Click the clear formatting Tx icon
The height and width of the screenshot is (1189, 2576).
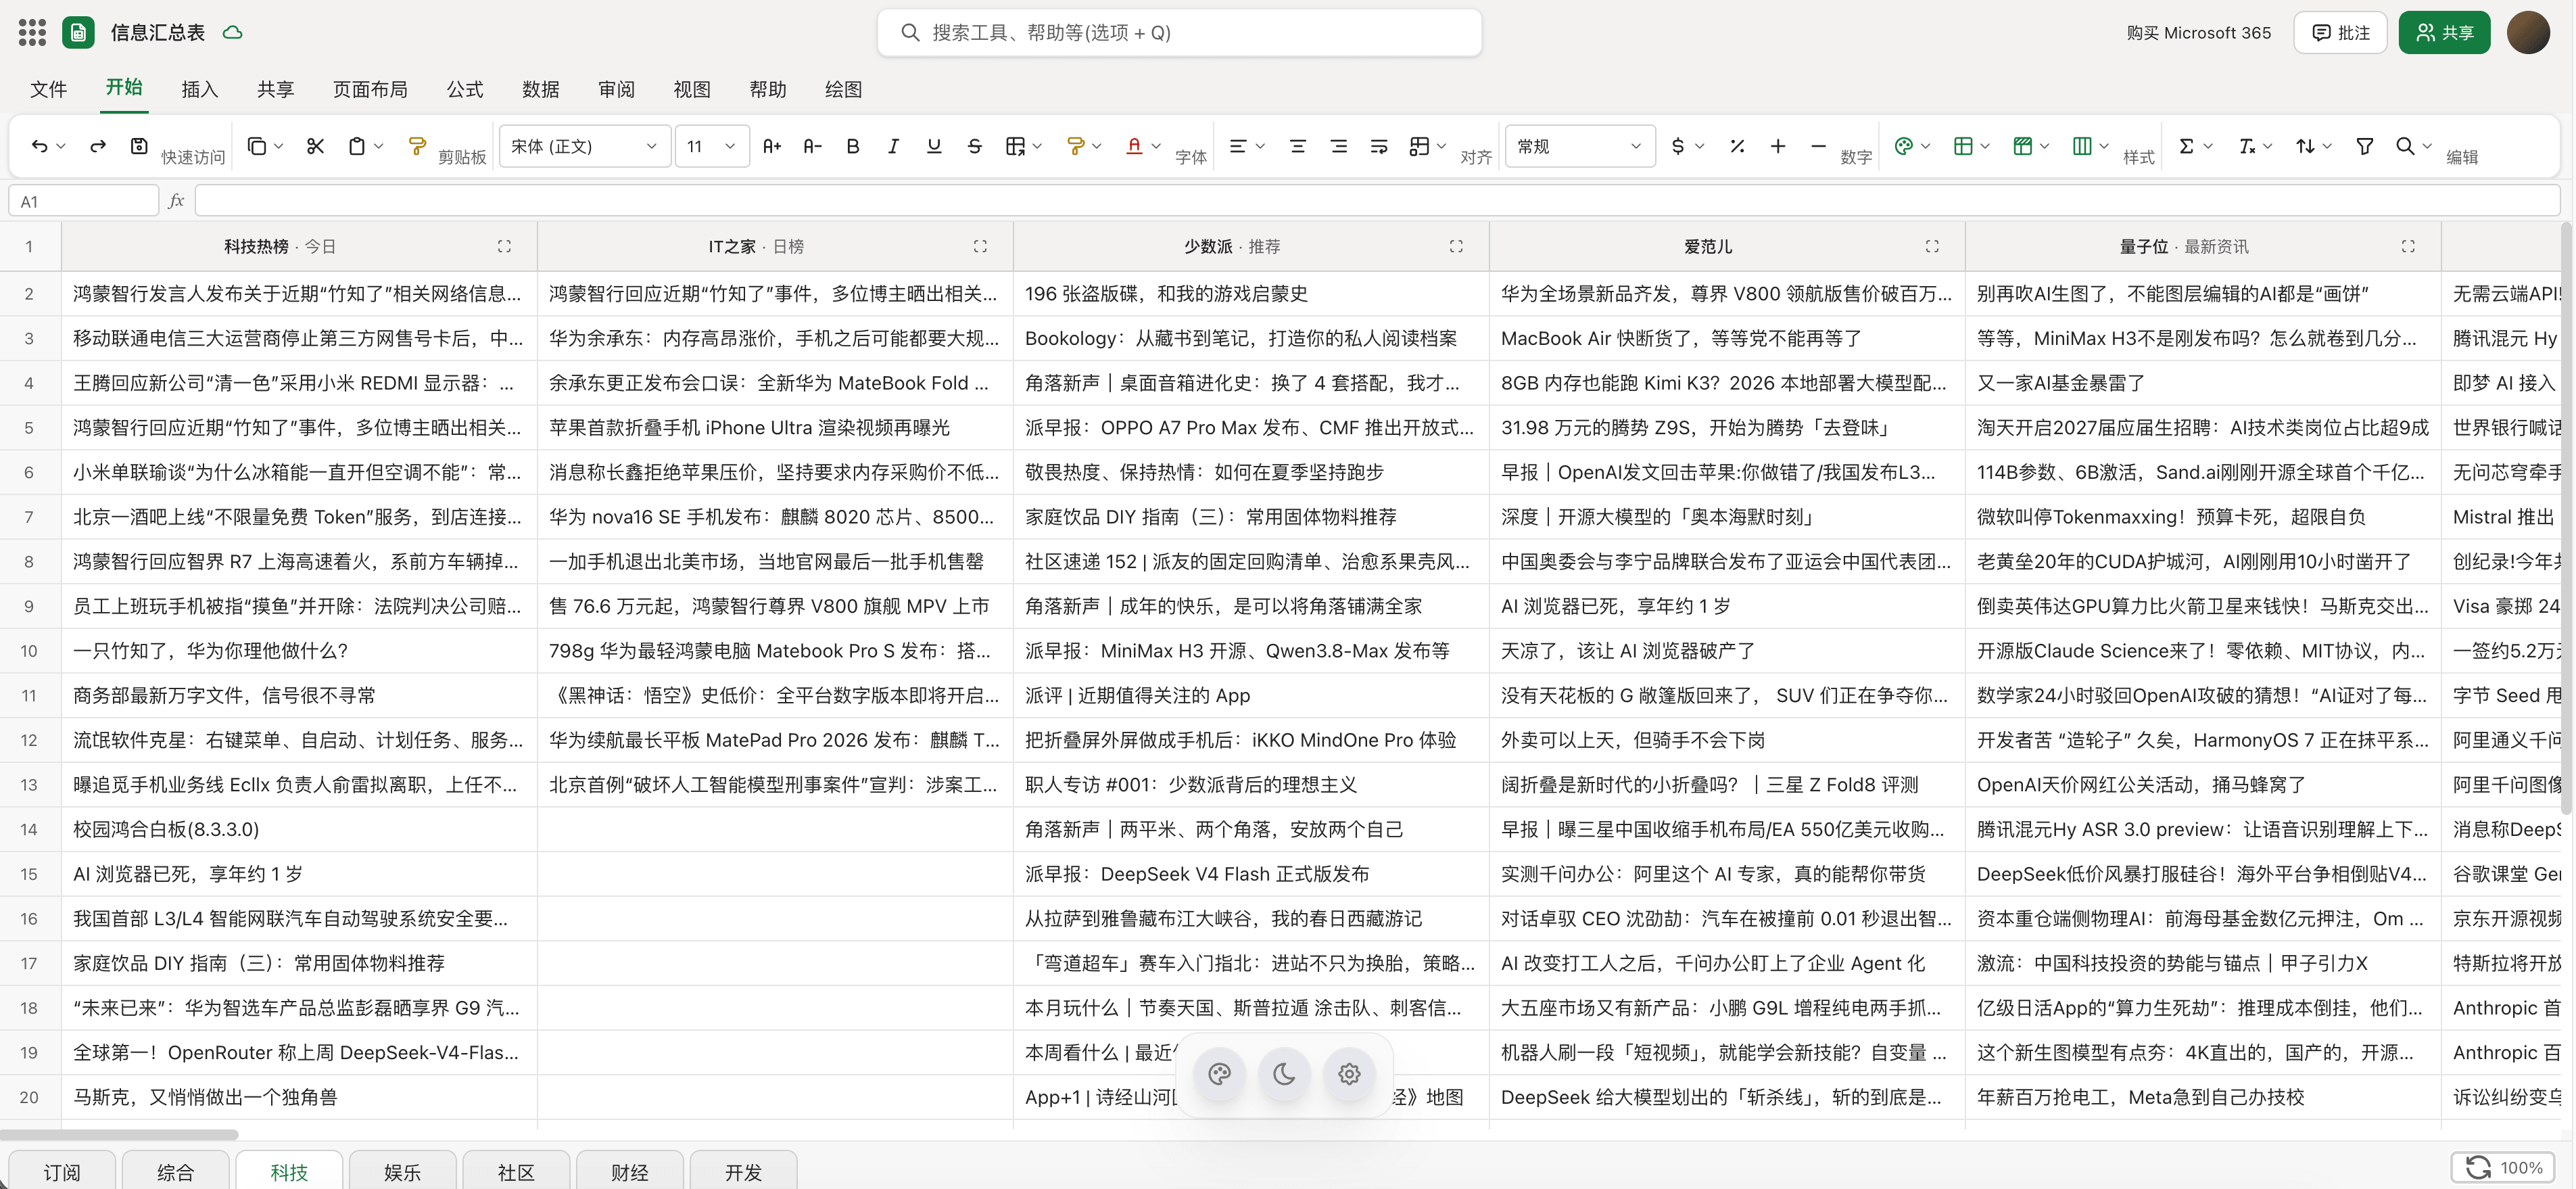(2246, 146)
